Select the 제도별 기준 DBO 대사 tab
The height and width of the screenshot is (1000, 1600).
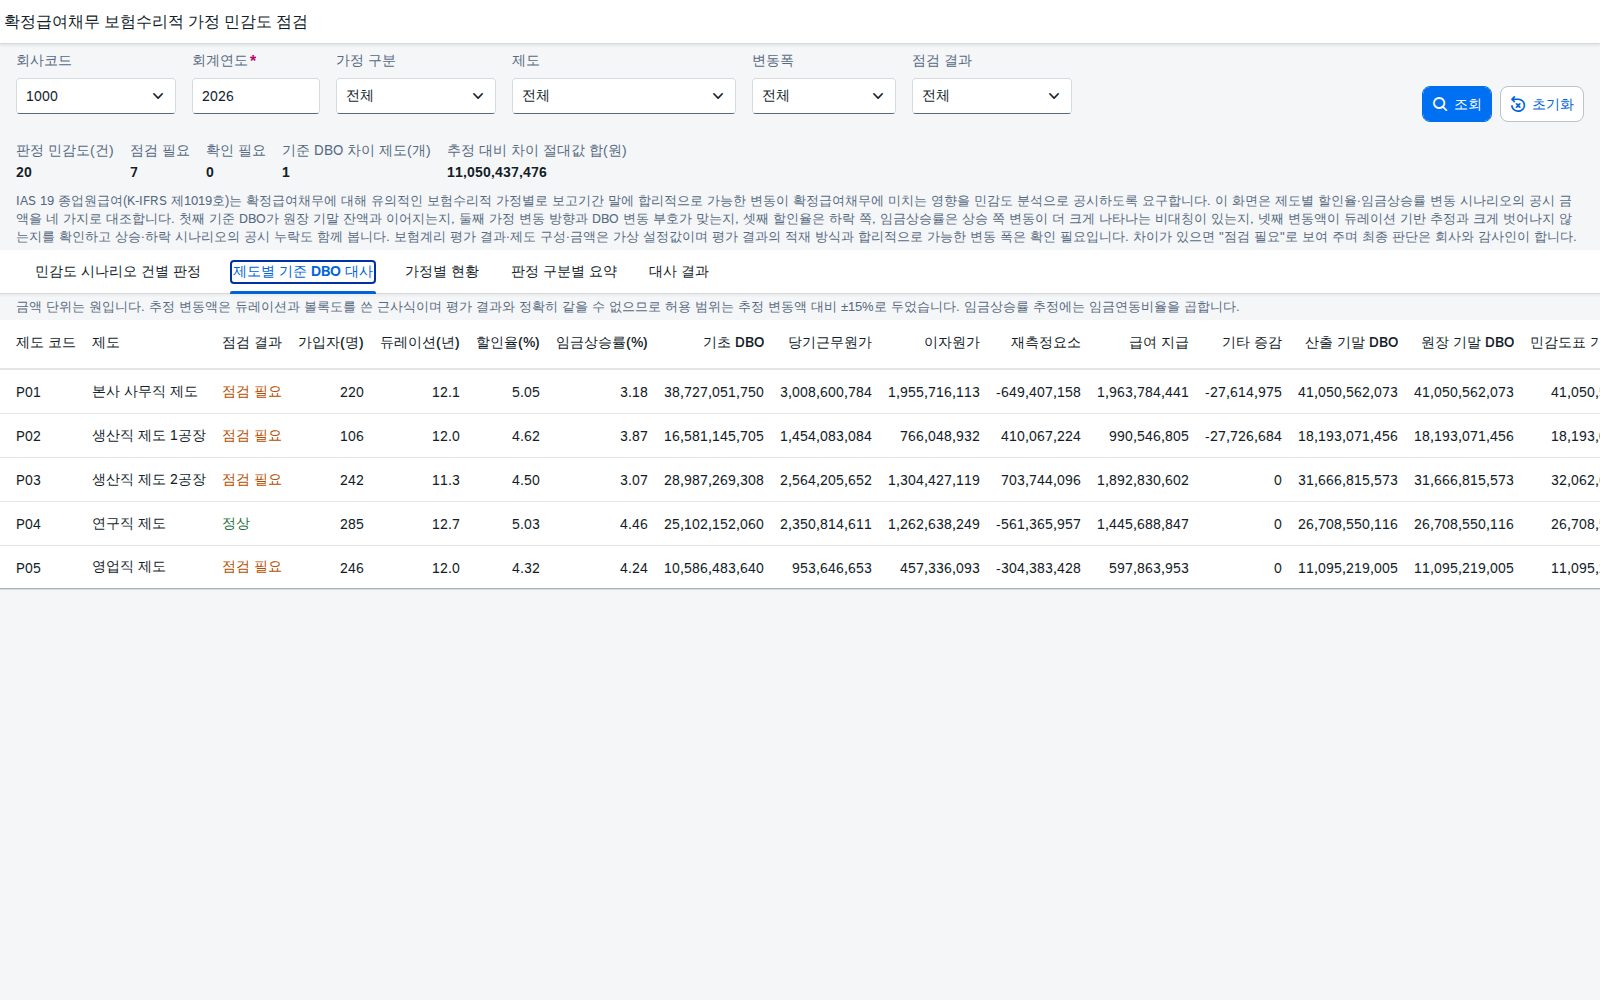[x=303, y=272]
